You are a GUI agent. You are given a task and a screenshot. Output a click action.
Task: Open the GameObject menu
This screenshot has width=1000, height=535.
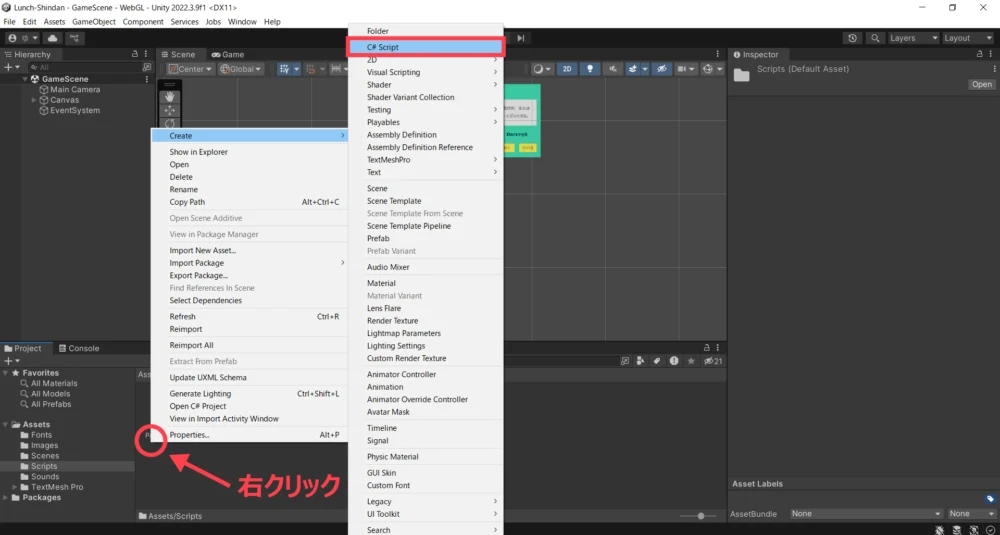[94, 22]
